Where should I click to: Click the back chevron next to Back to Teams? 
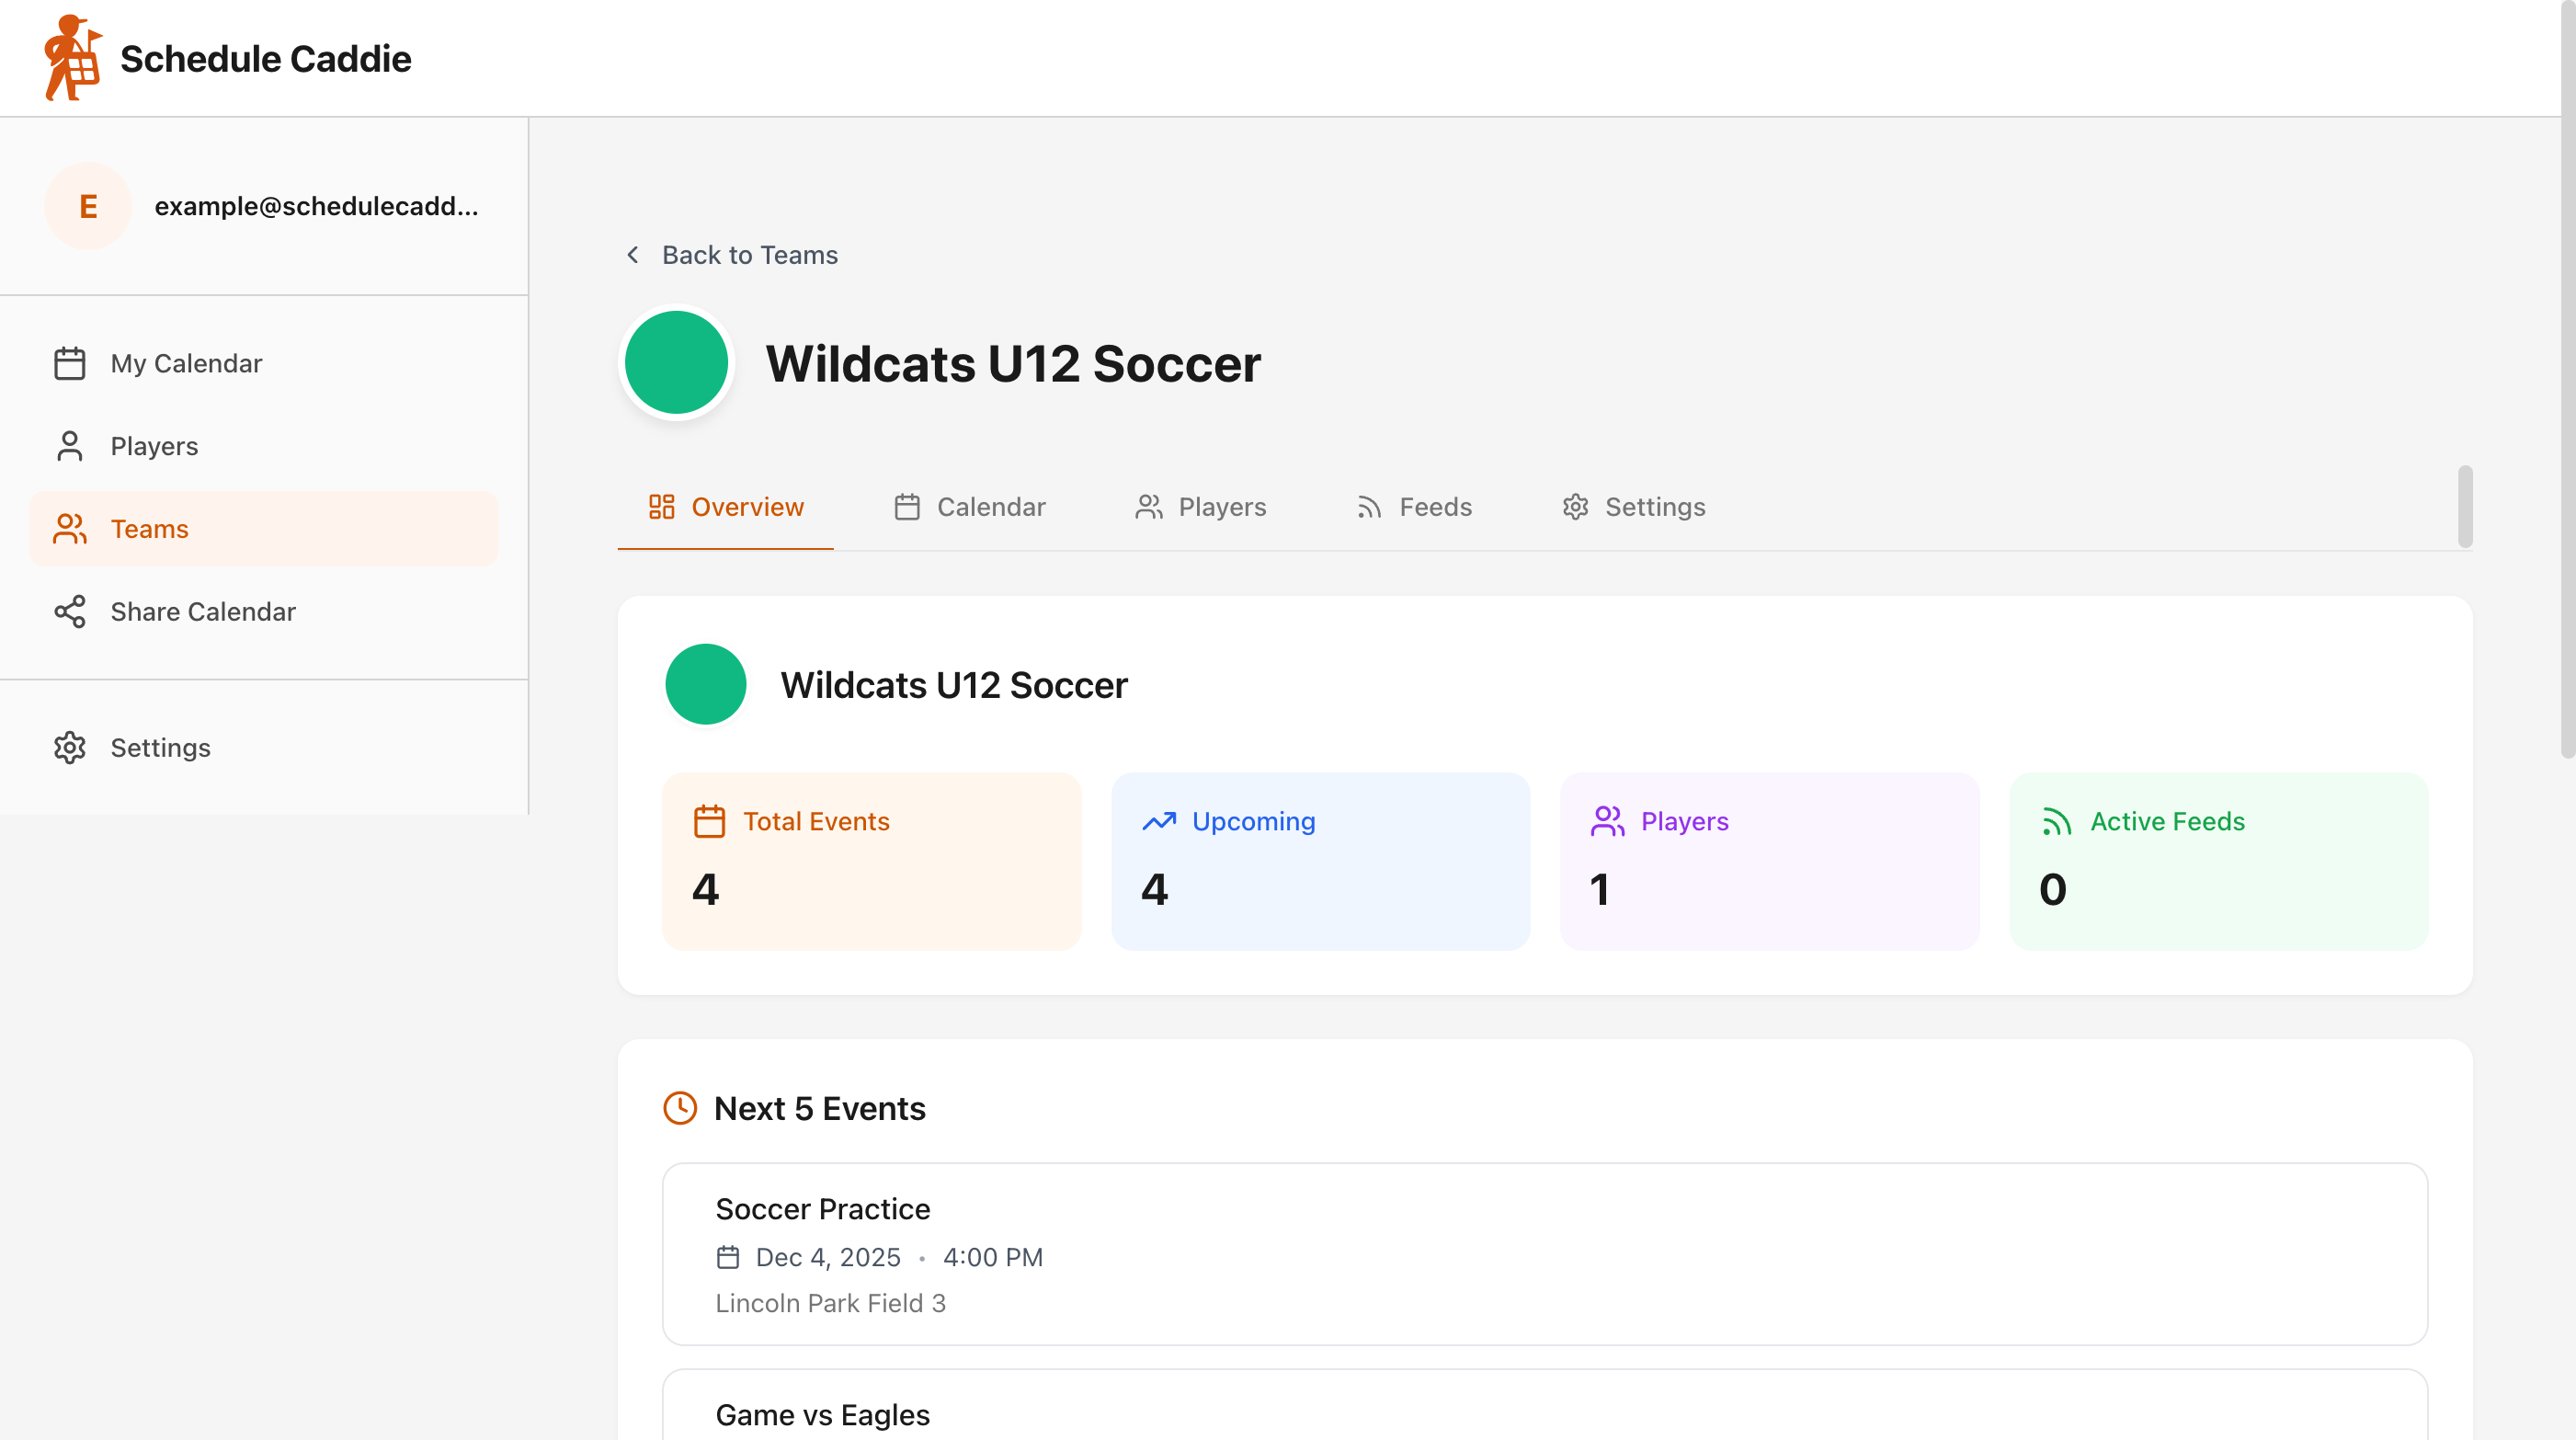coord(633,255)
